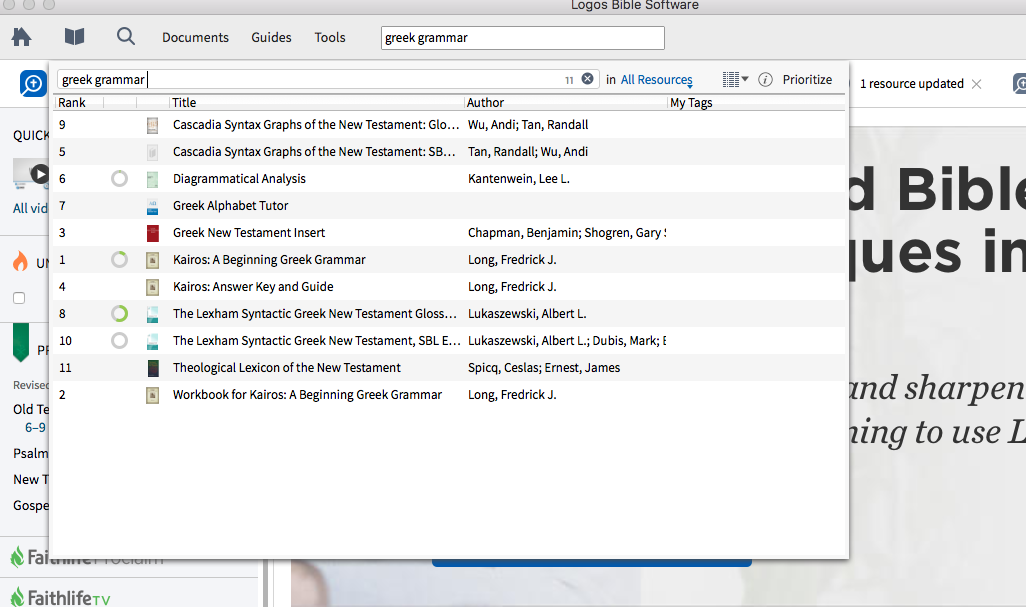The height and width of the screenshot is (607, 1026).
Task: Click Kairos: A Beginning Greek Grammar cover icon
Action: tap(152, 260)
